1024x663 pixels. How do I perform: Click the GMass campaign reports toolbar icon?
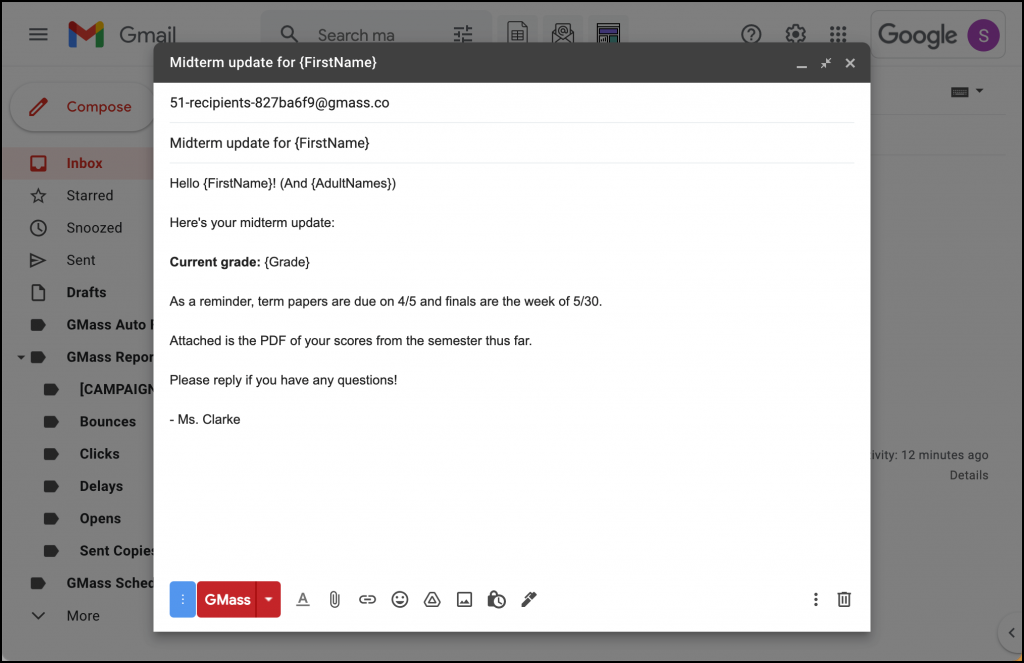[x=608, y=33]
